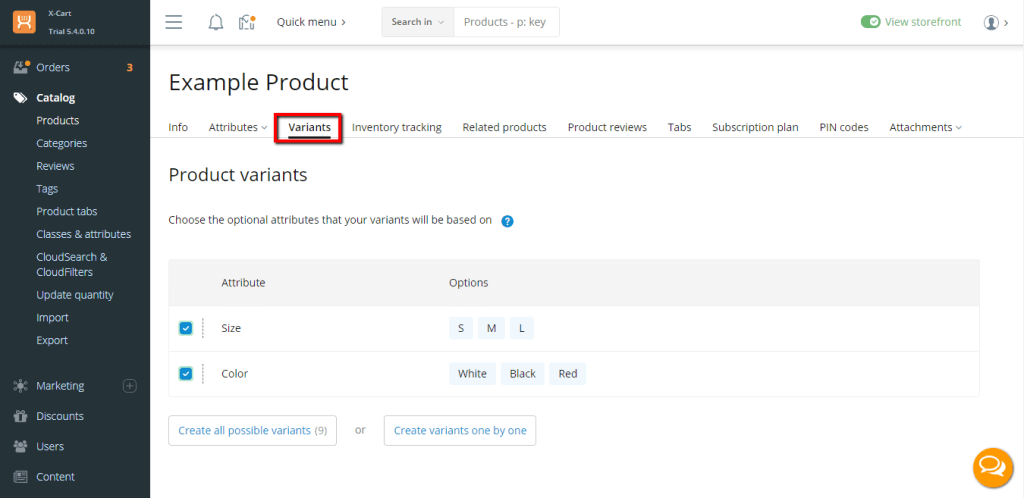Expand Marketing with the plus icon

130,386
